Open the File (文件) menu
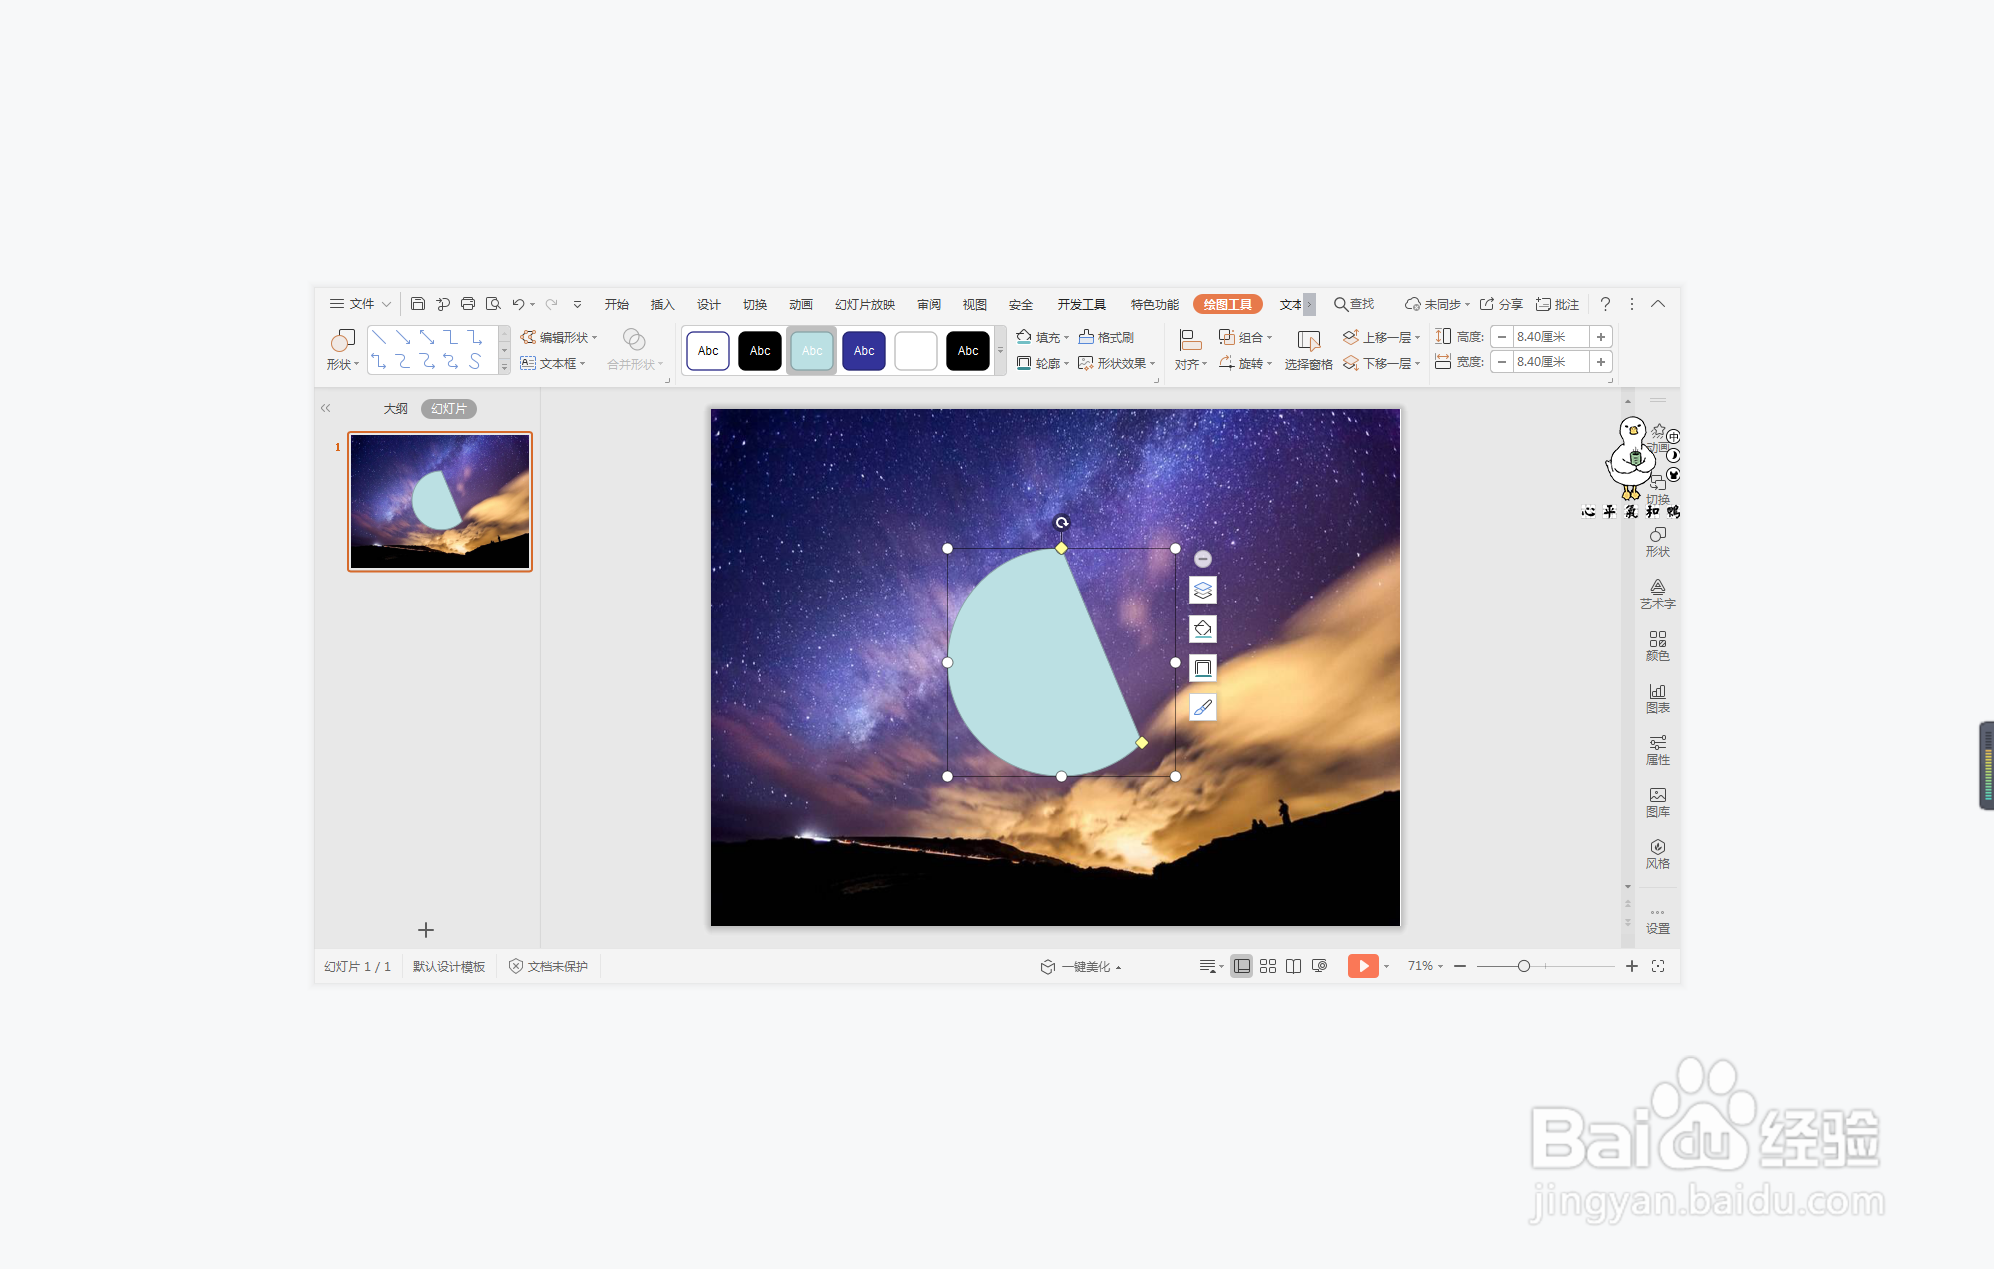1994x1269 pixels. tap(361, 304)
